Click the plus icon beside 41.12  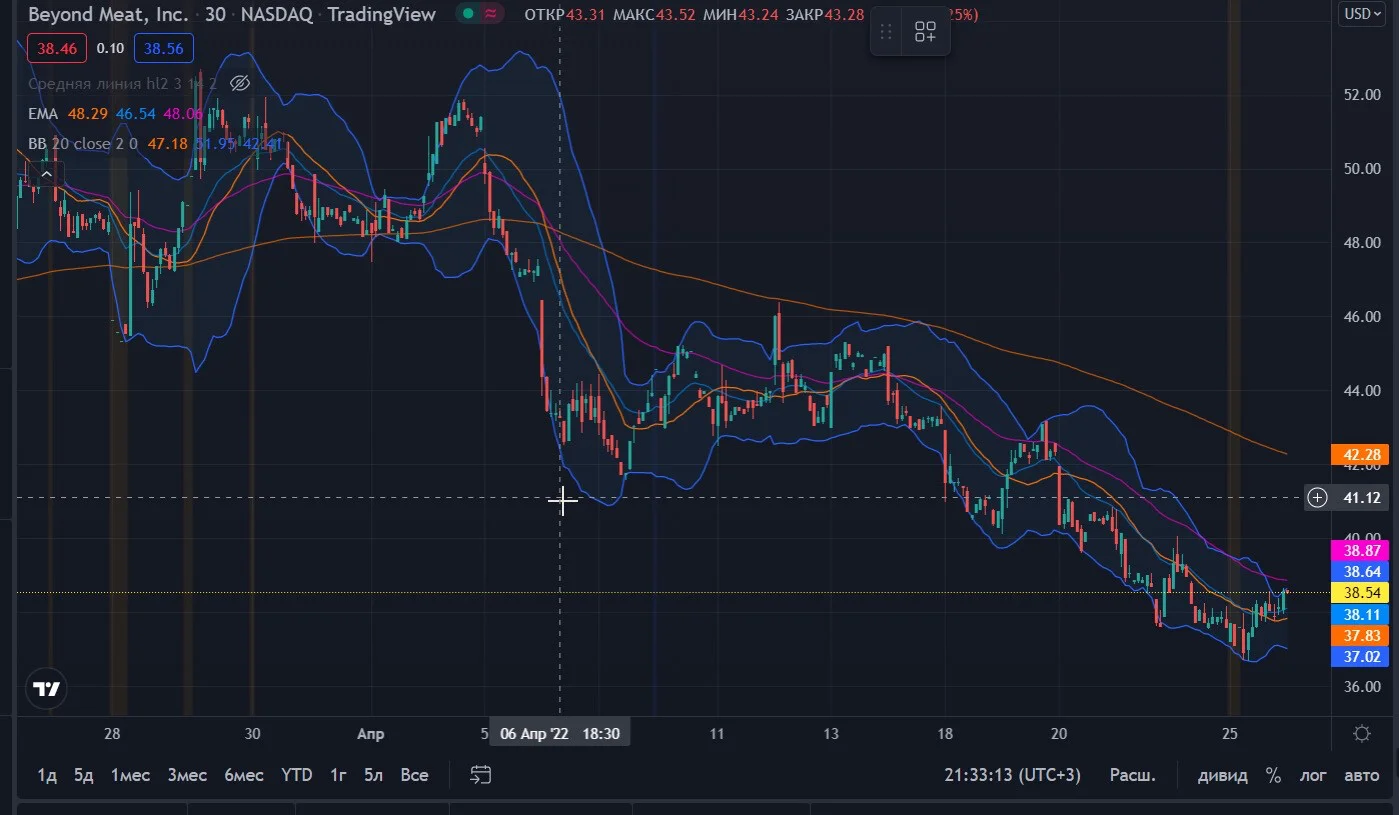(x=1318, y=497)
